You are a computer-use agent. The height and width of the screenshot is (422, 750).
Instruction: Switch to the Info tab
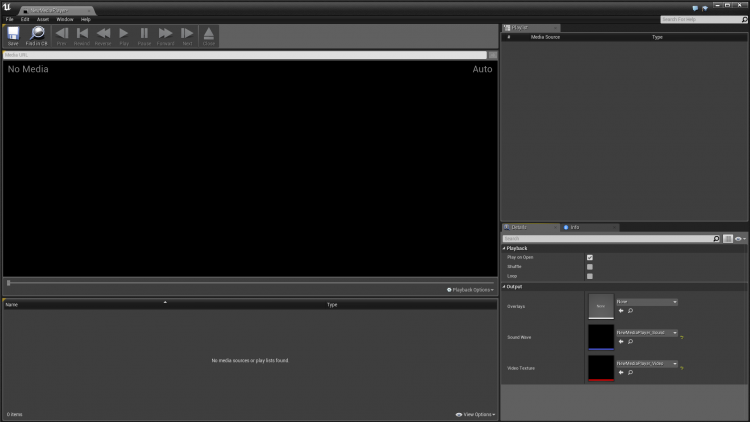coord(589,227)
